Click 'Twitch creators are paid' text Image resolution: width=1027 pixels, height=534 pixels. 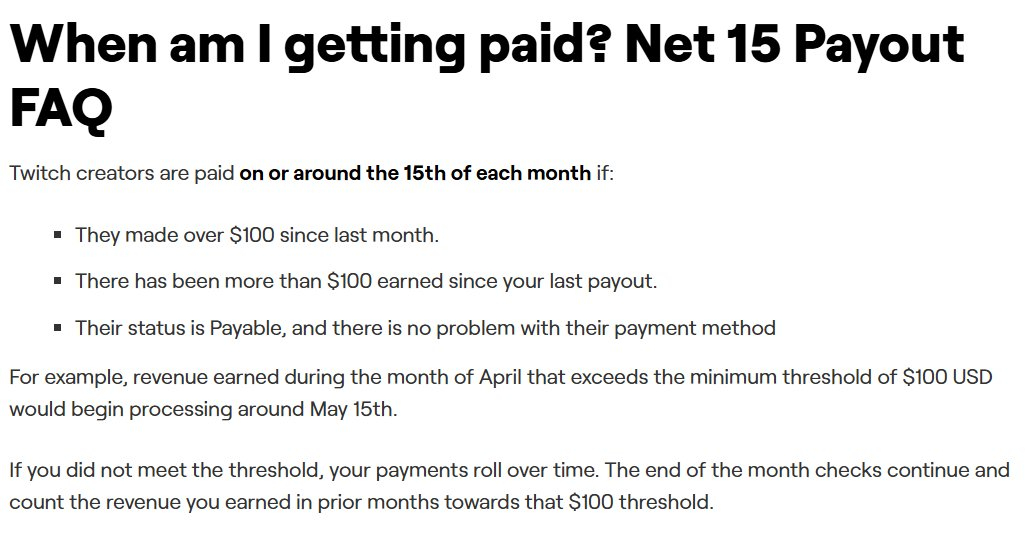(x=122, y=173)
